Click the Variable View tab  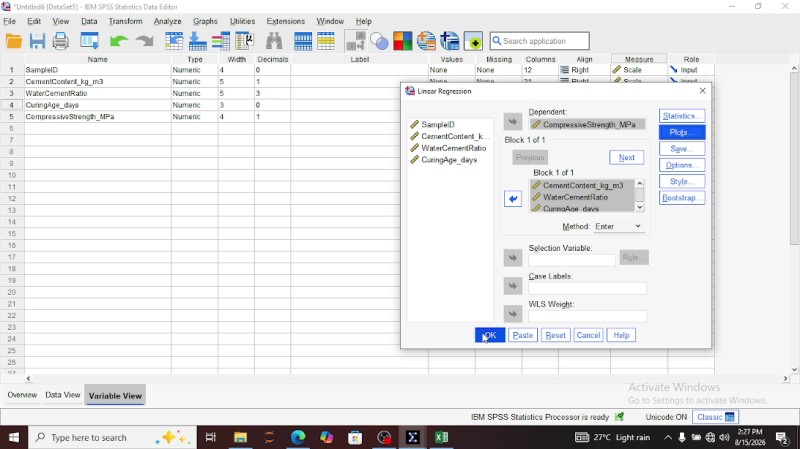pyautogui.click(x=115, y=395)
